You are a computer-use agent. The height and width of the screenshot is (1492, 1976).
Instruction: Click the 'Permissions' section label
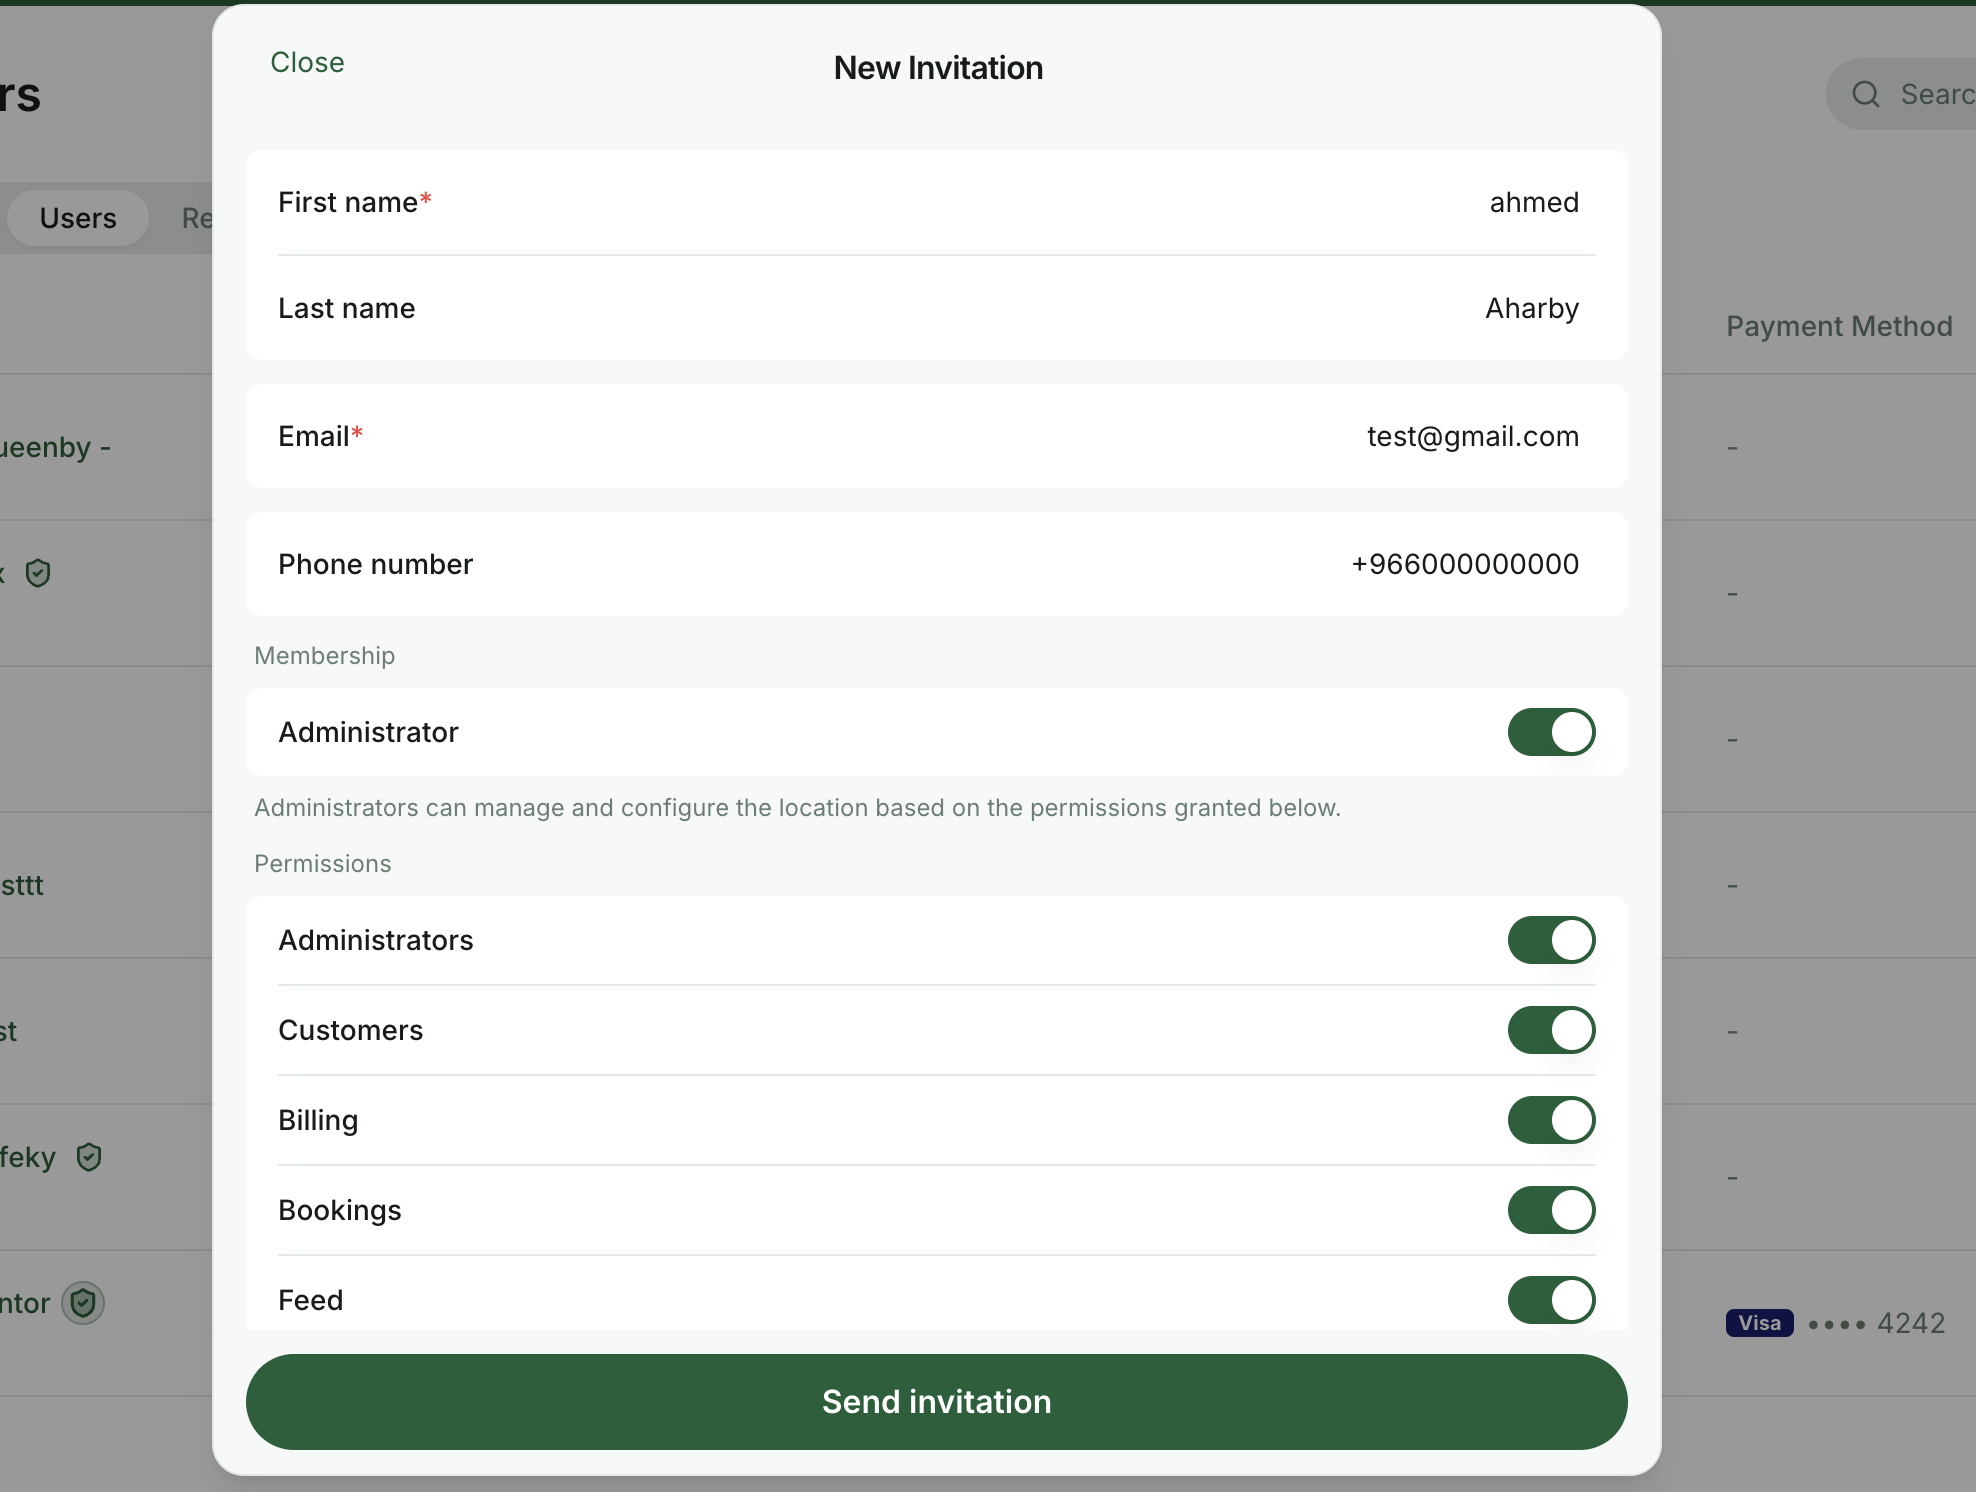click(x=322, y=864)
